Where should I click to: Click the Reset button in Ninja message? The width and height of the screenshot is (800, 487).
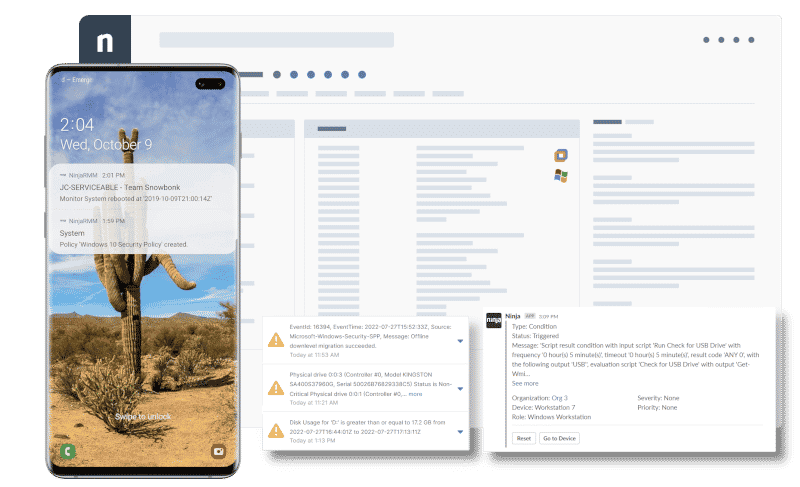(x=524, y=438)
